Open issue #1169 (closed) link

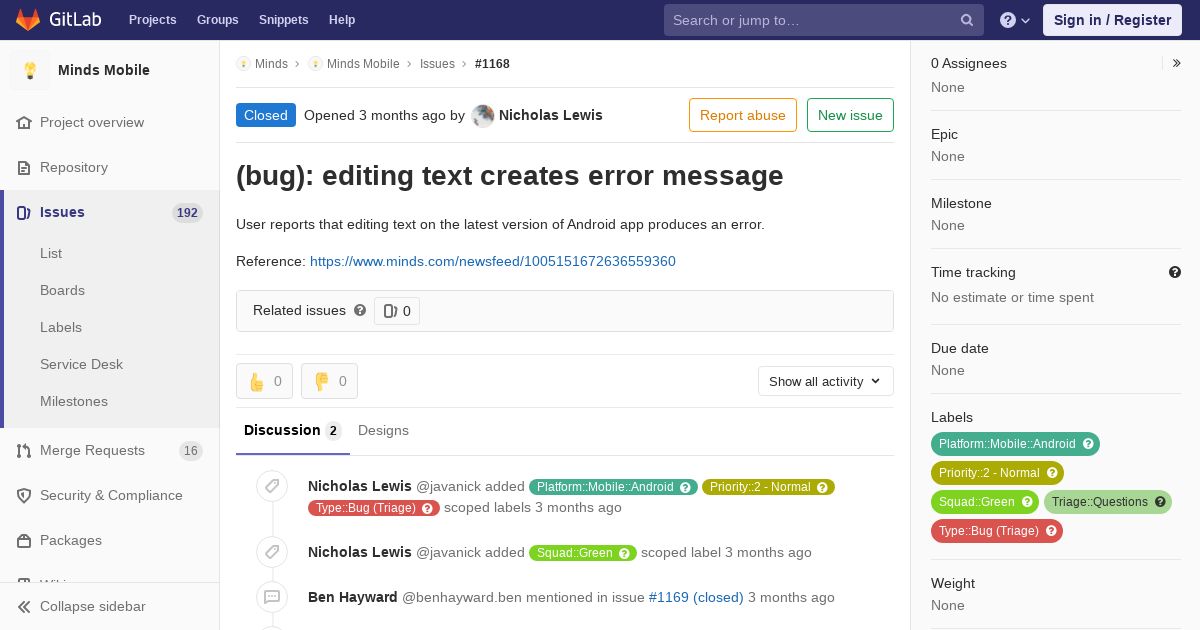(696, 597)
